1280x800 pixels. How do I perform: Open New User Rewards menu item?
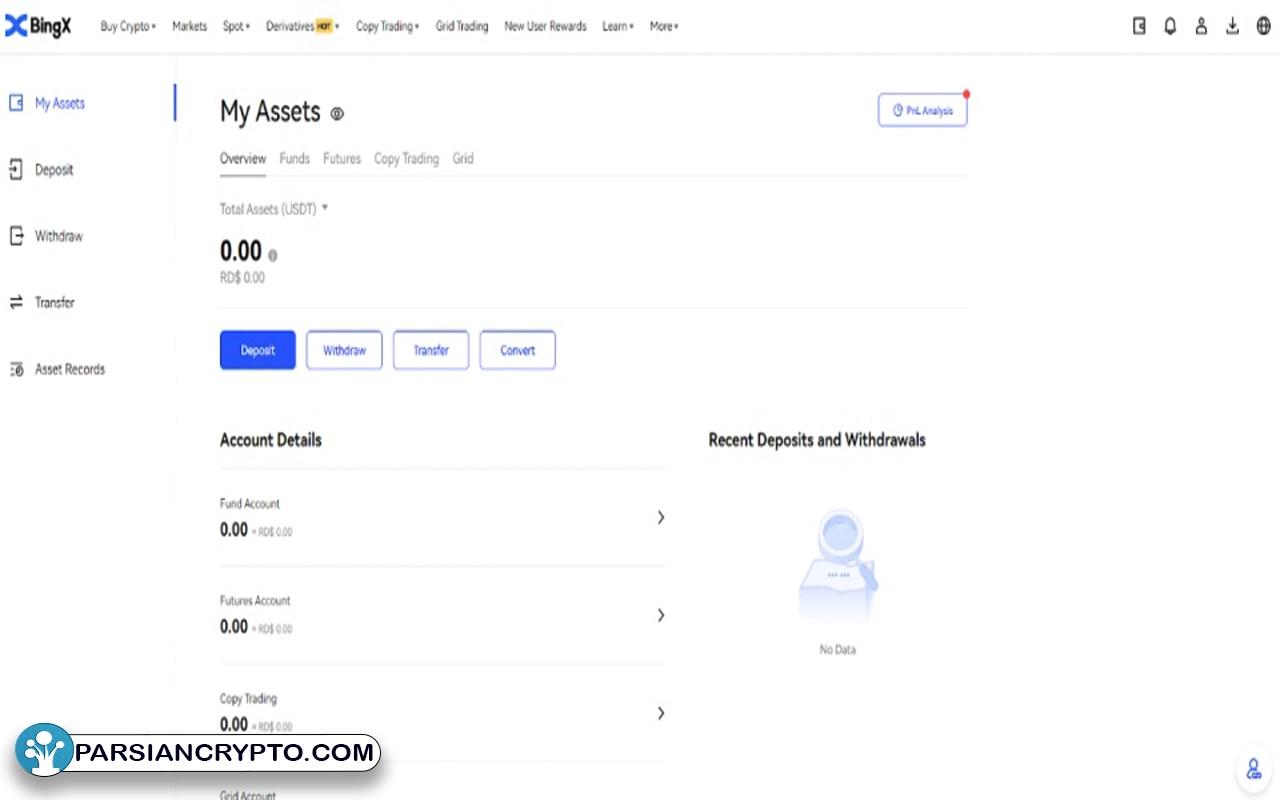[x=545, y=27]
